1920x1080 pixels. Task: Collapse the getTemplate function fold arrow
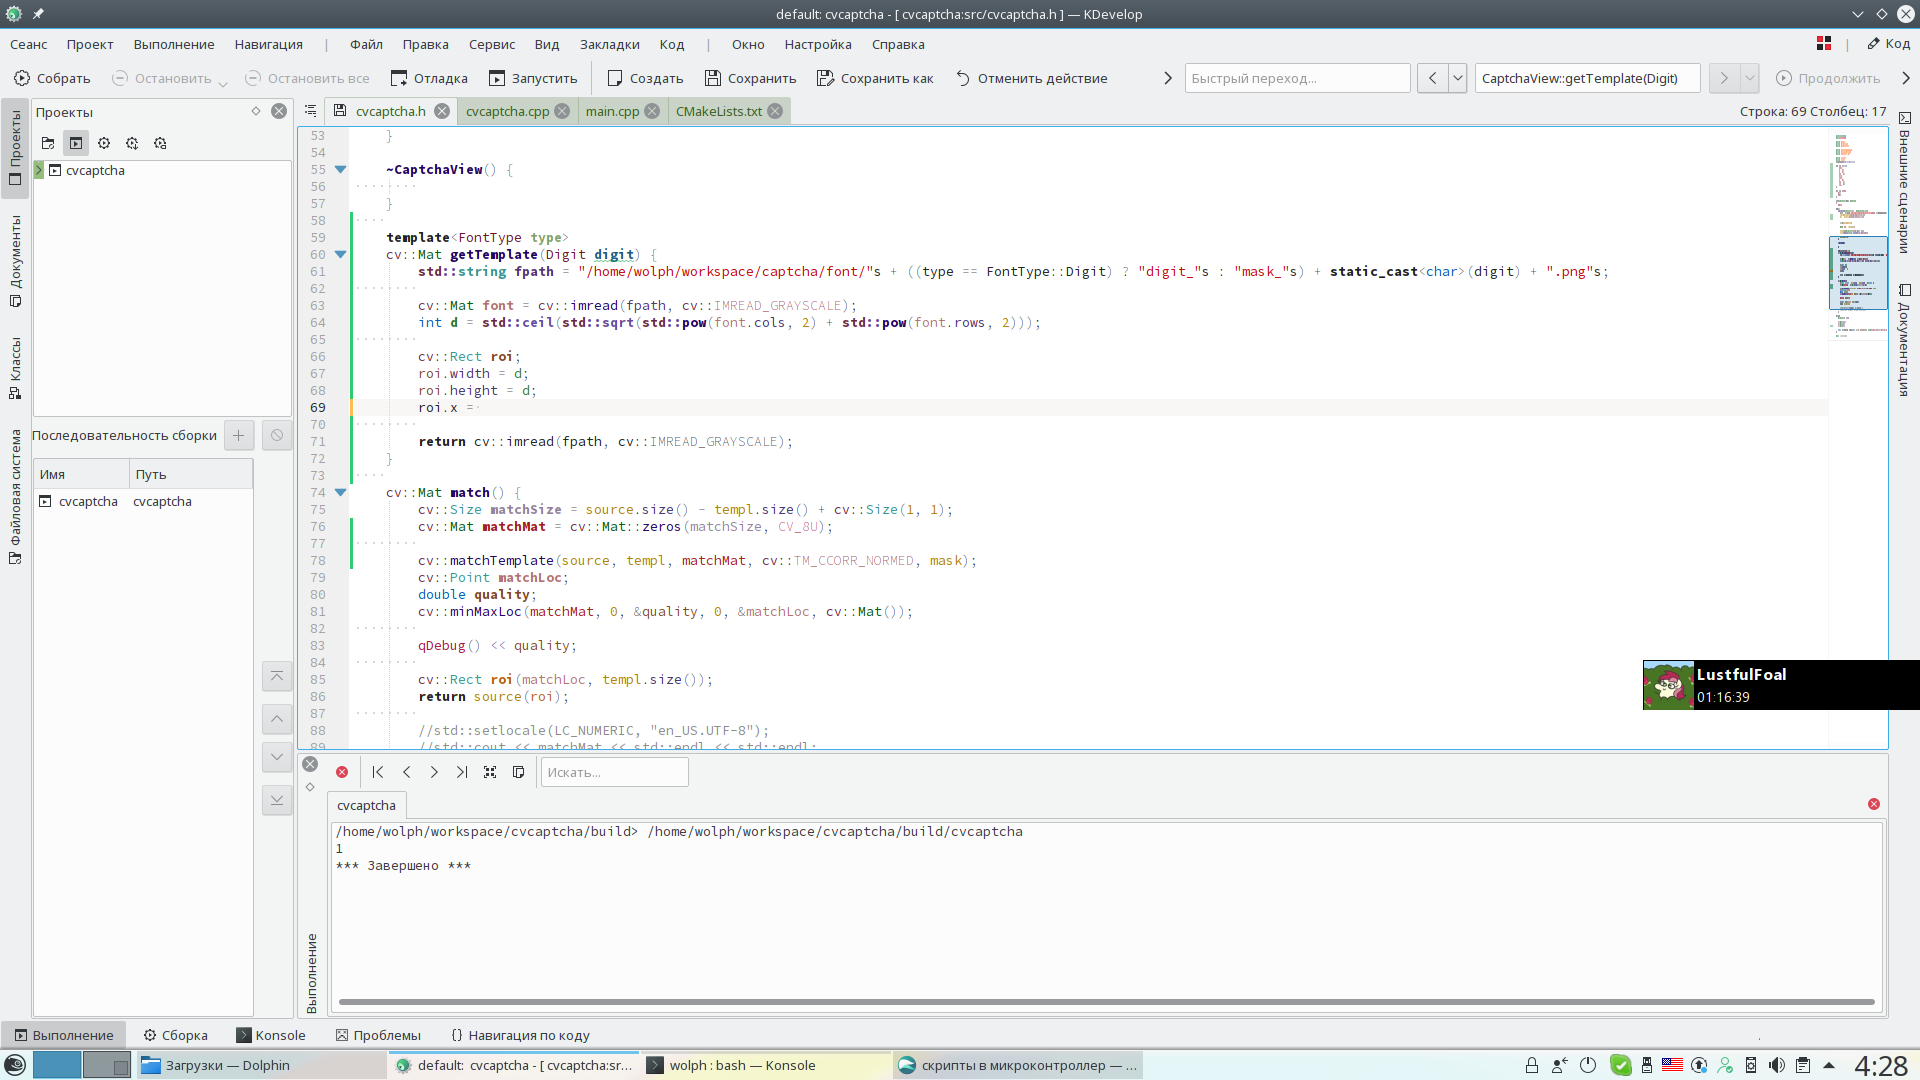click(x=340, y=254)
